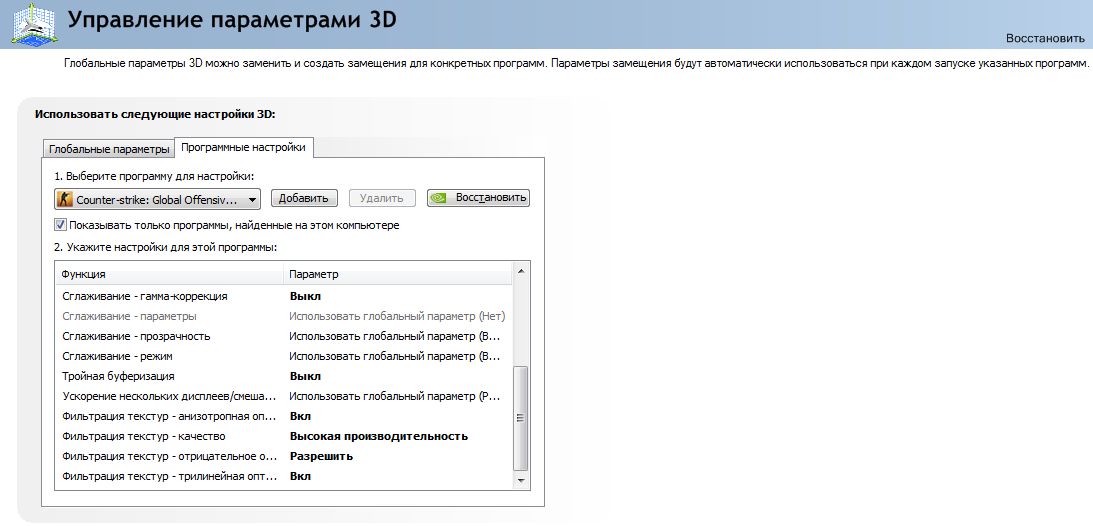Click the 3D settings cube icon in header
The image size is (1093, 526).
click(31, 23)
